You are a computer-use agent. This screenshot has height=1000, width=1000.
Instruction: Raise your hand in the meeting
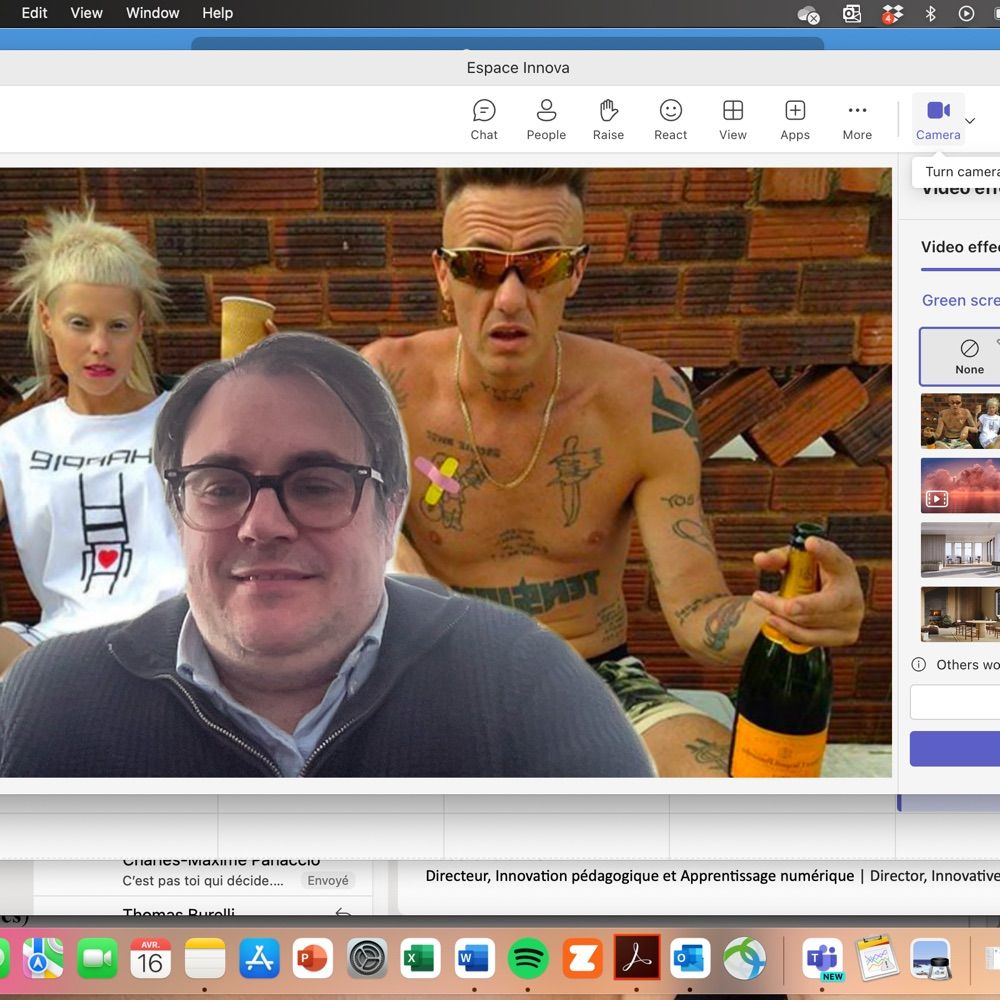608,119
